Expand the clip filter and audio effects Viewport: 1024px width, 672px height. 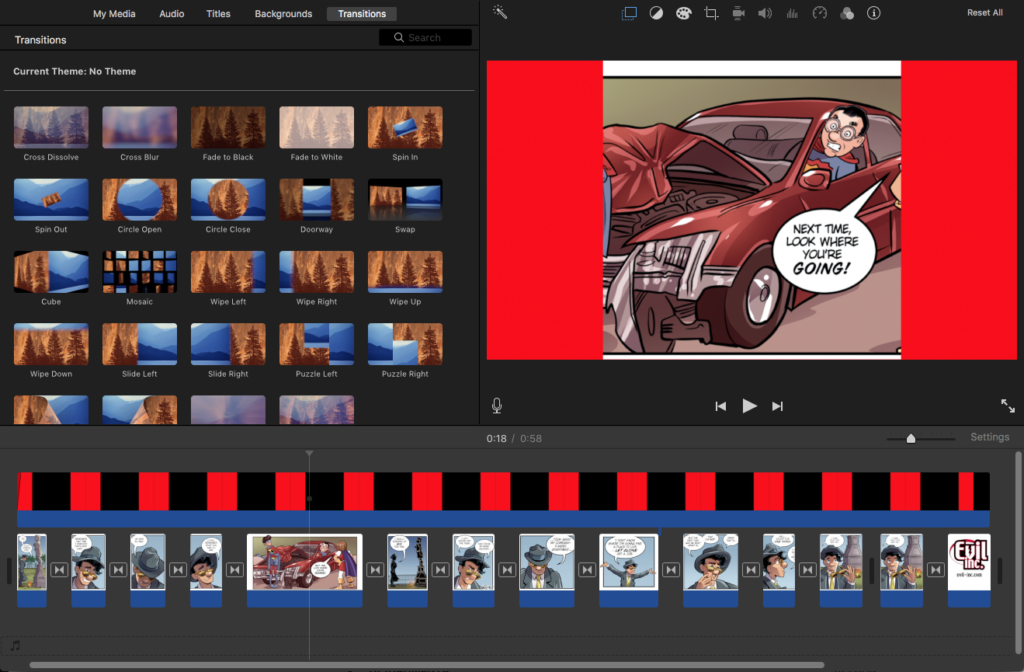[x=847, y=13]
